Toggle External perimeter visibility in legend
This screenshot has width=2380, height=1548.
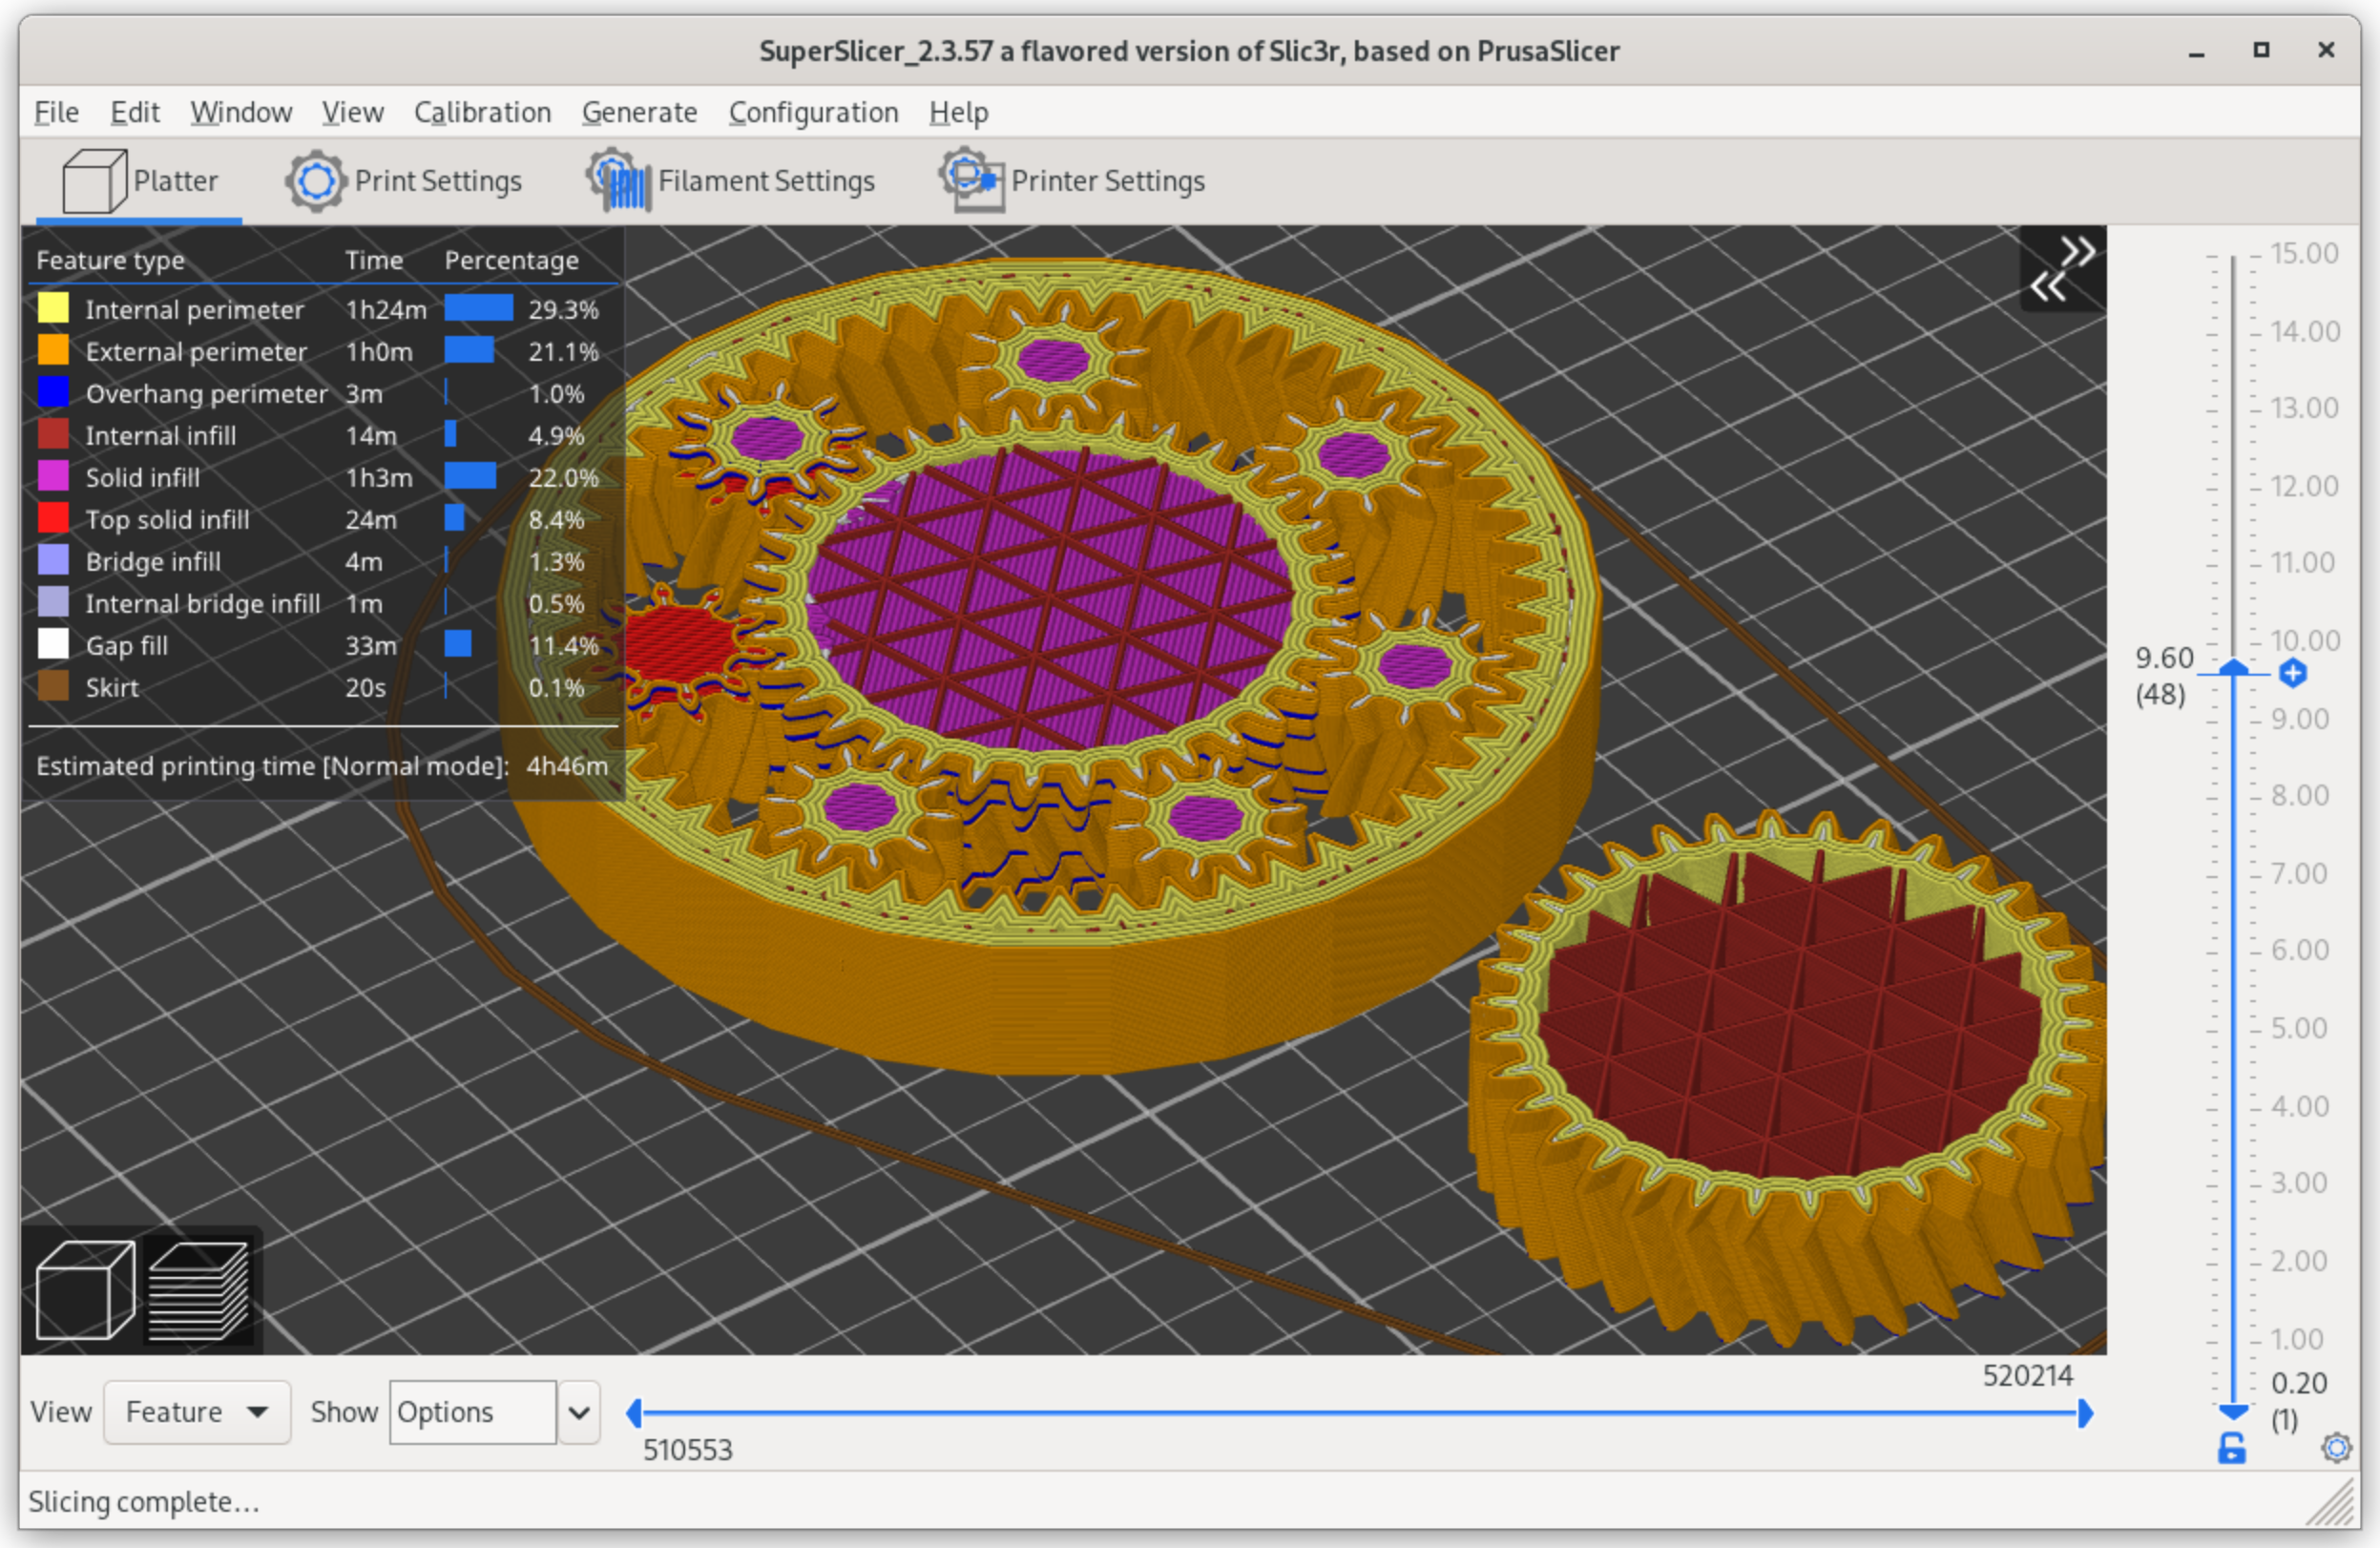click(318, 351)
